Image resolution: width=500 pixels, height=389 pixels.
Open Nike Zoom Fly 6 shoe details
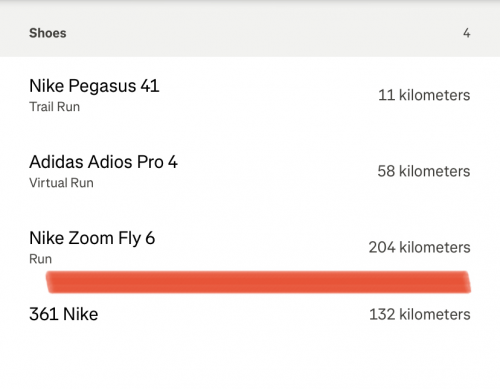[250, 247]
